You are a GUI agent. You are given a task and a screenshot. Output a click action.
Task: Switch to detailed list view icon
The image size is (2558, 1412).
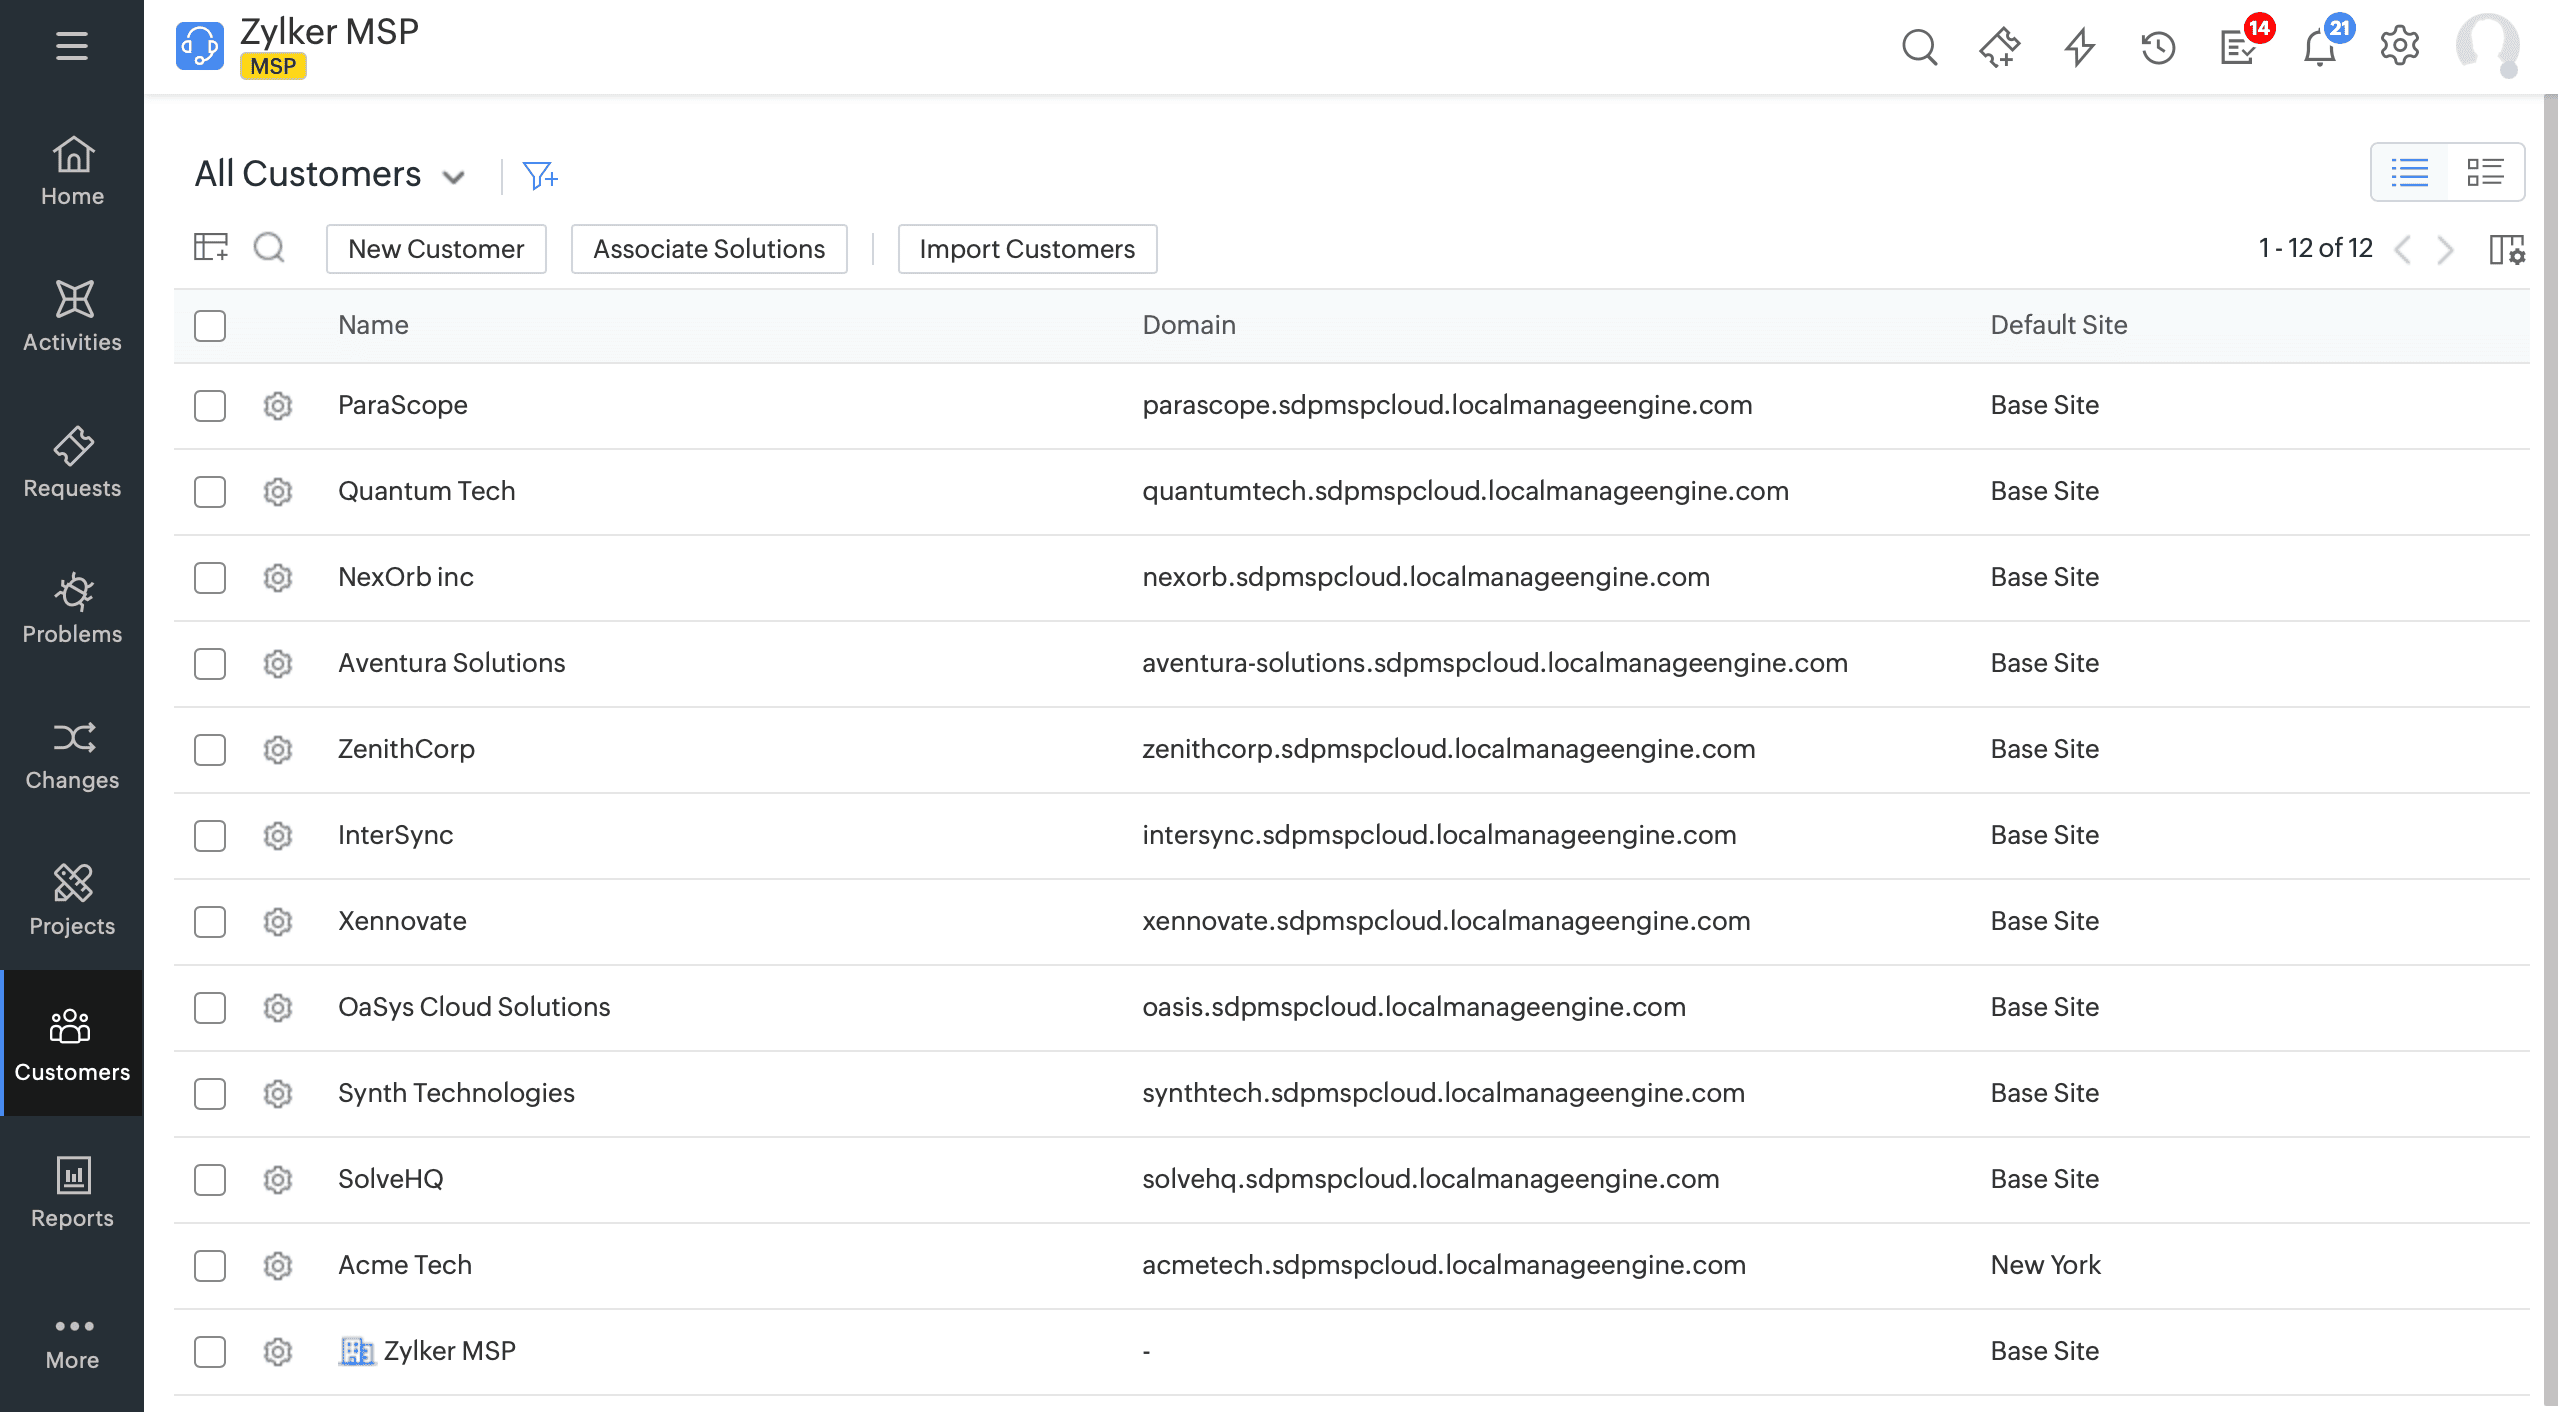(x=2485, y=173)
